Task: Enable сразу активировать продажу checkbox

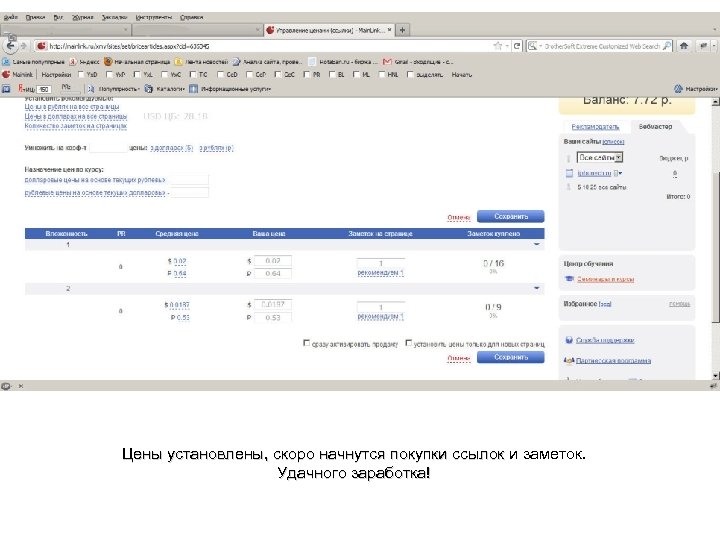Action: click(307, 343)
